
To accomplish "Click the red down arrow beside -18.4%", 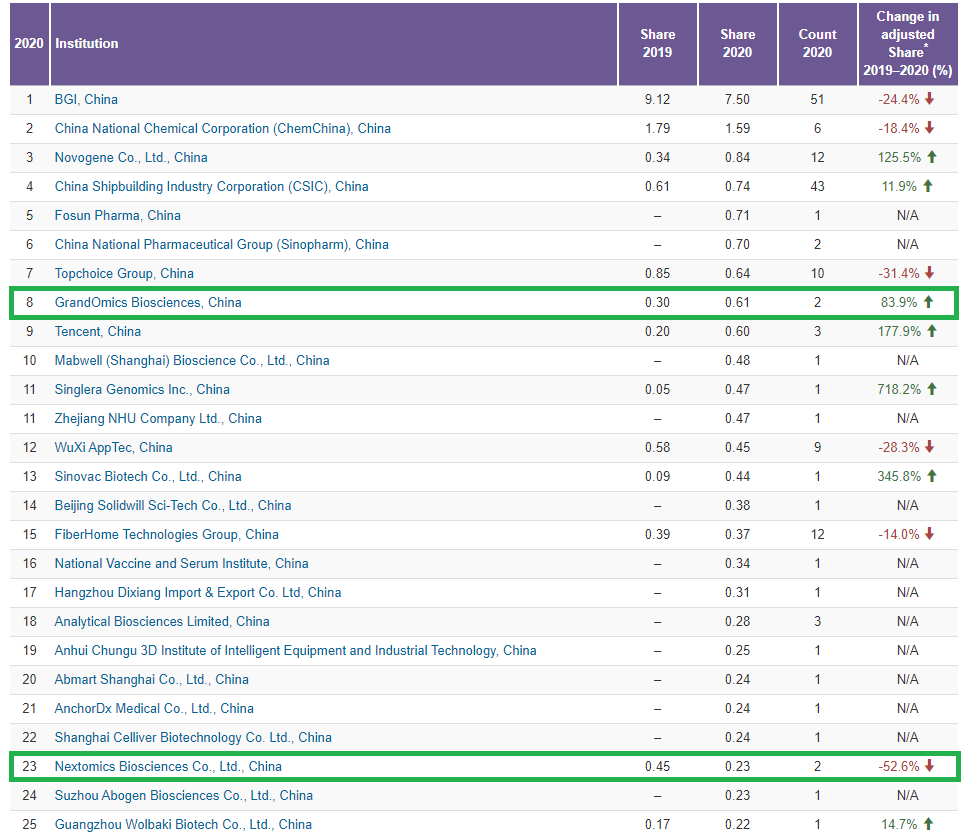I will click(930, 128).
